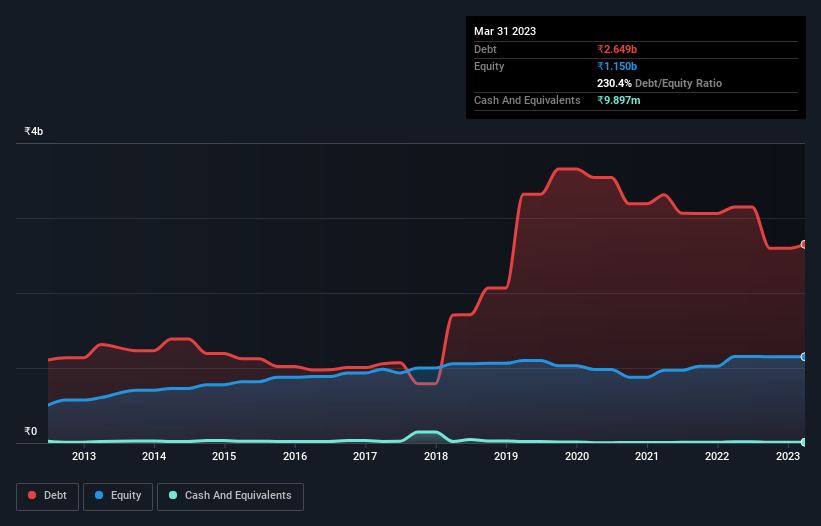The image size is (821, 526).
Task: Click the 2013 x-axis label
Action: coord(84,456)
